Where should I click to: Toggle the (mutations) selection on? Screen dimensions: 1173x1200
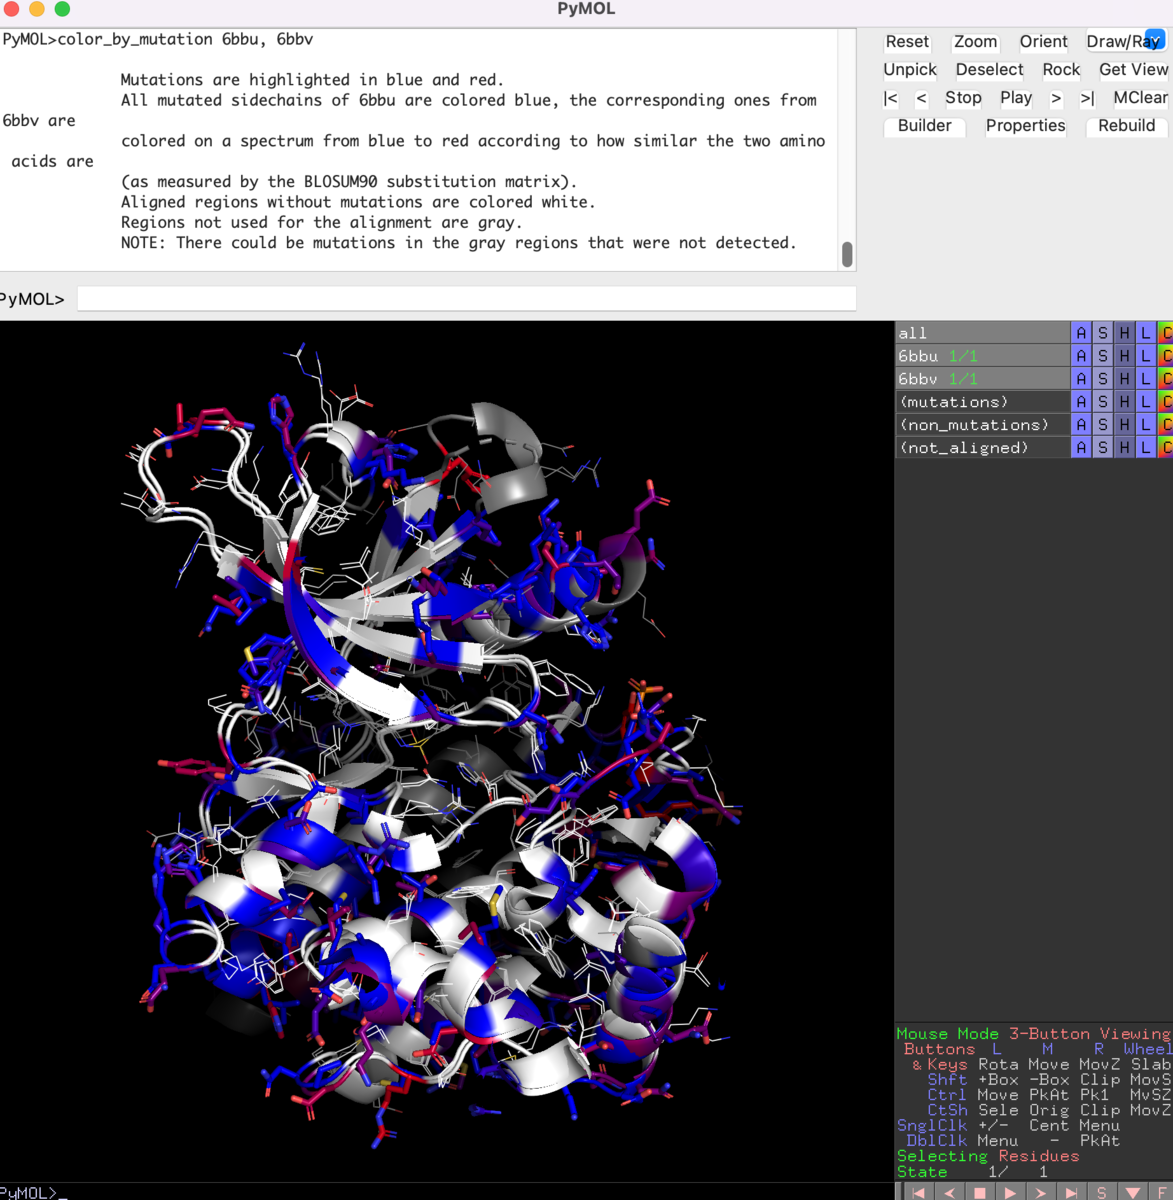[x=982, y=402]
